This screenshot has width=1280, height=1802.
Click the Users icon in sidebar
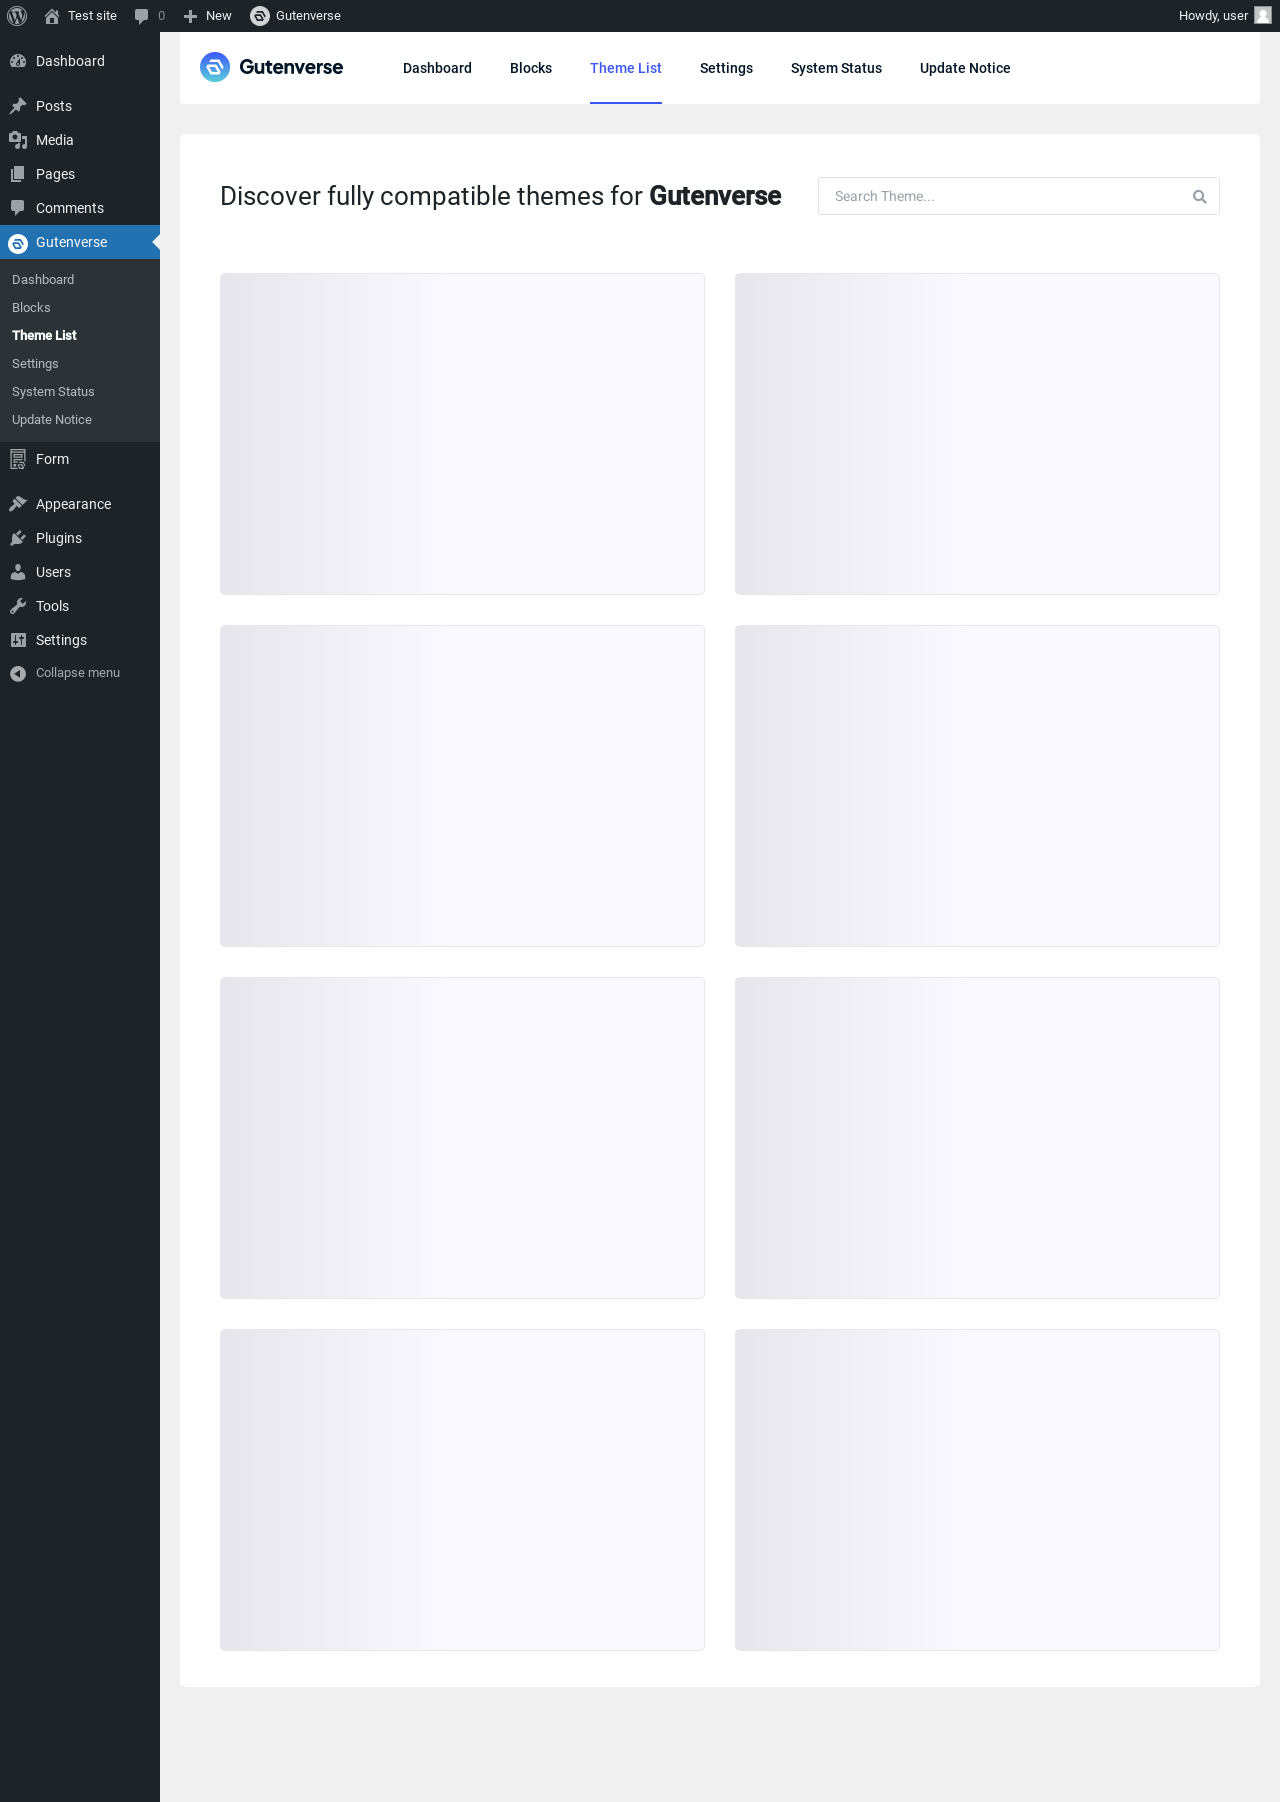point(18,572)
